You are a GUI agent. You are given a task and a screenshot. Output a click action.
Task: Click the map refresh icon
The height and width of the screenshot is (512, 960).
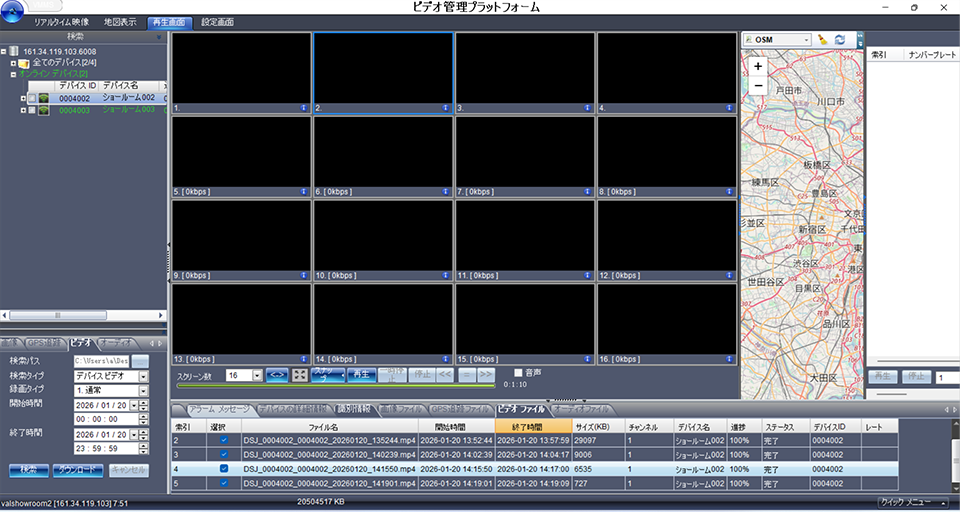click(840, 40)
